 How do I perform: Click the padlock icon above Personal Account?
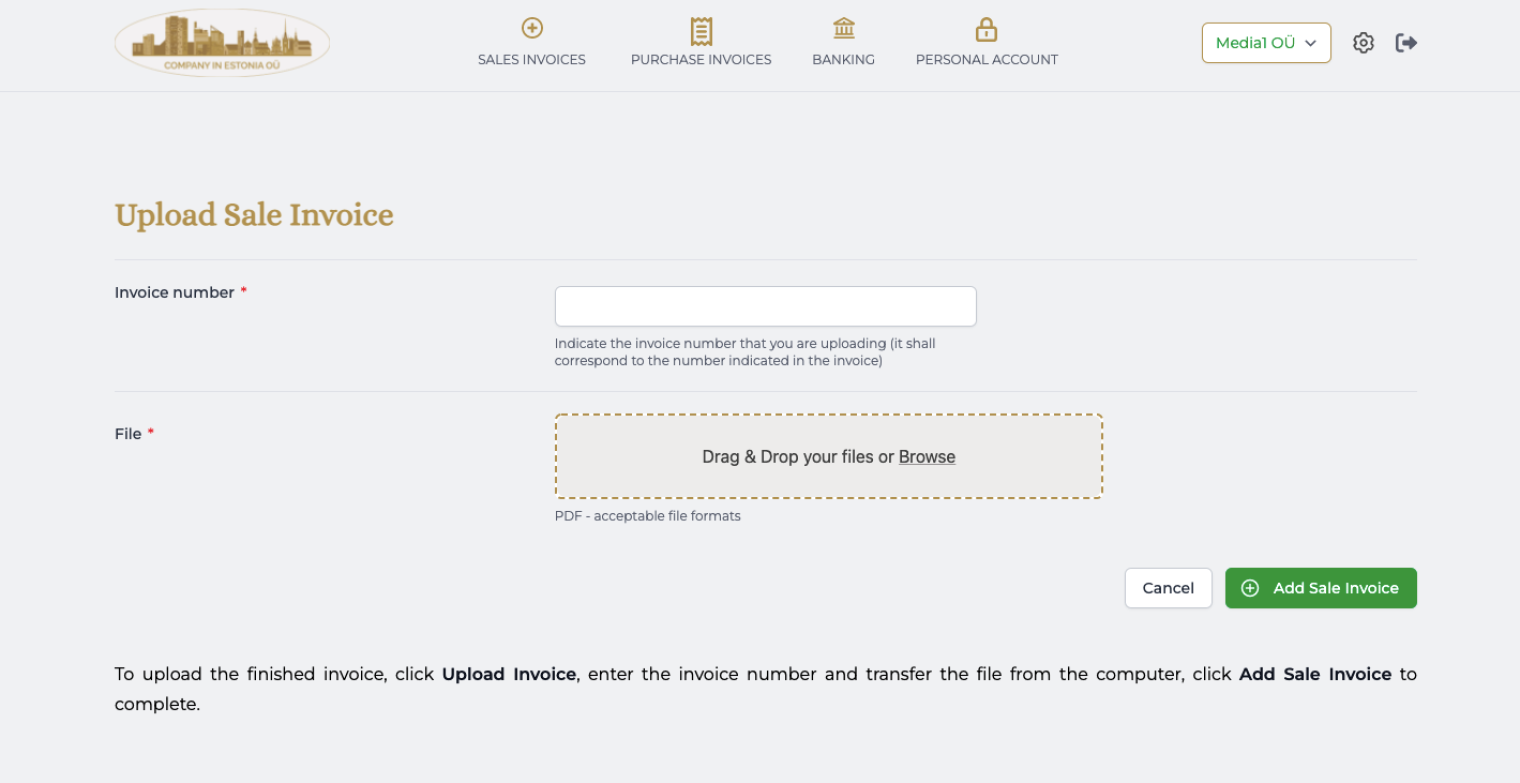click(x=986, y=29)
